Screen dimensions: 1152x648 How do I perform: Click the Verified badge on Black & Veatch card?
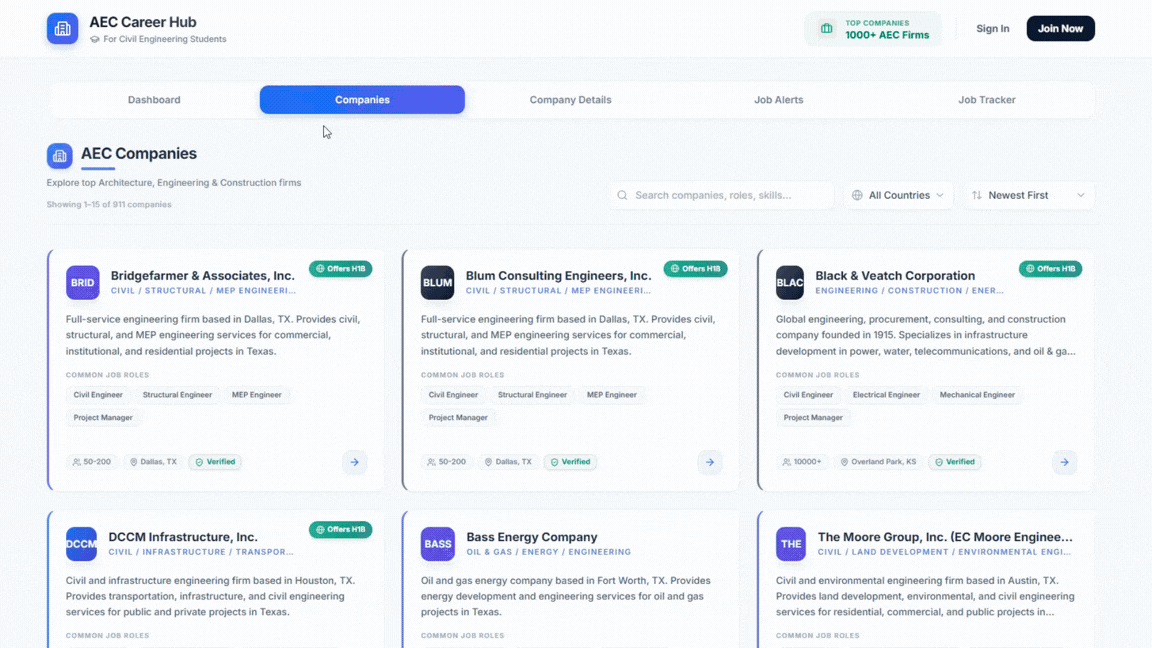point(954,462)
